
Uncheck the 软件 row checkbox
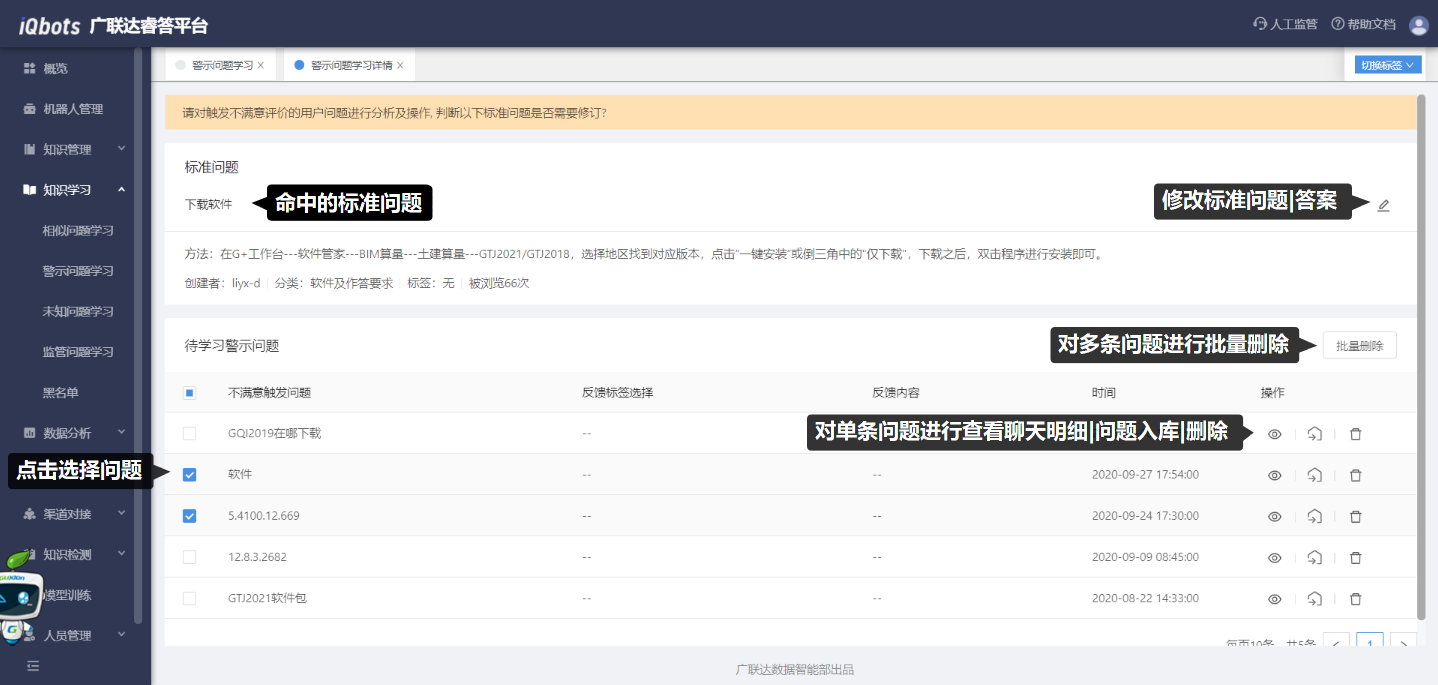tap(190, 475)
